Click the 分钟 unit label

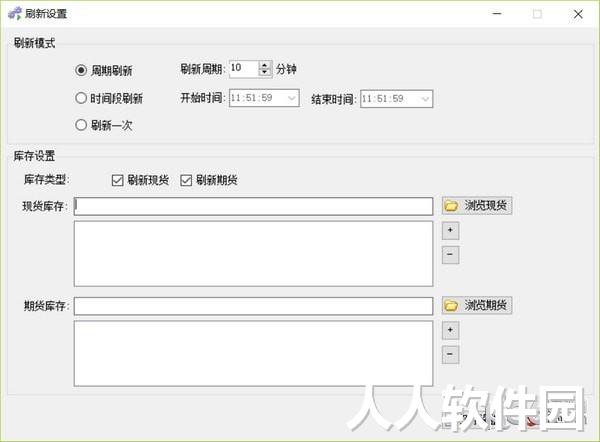click(286, 69)
